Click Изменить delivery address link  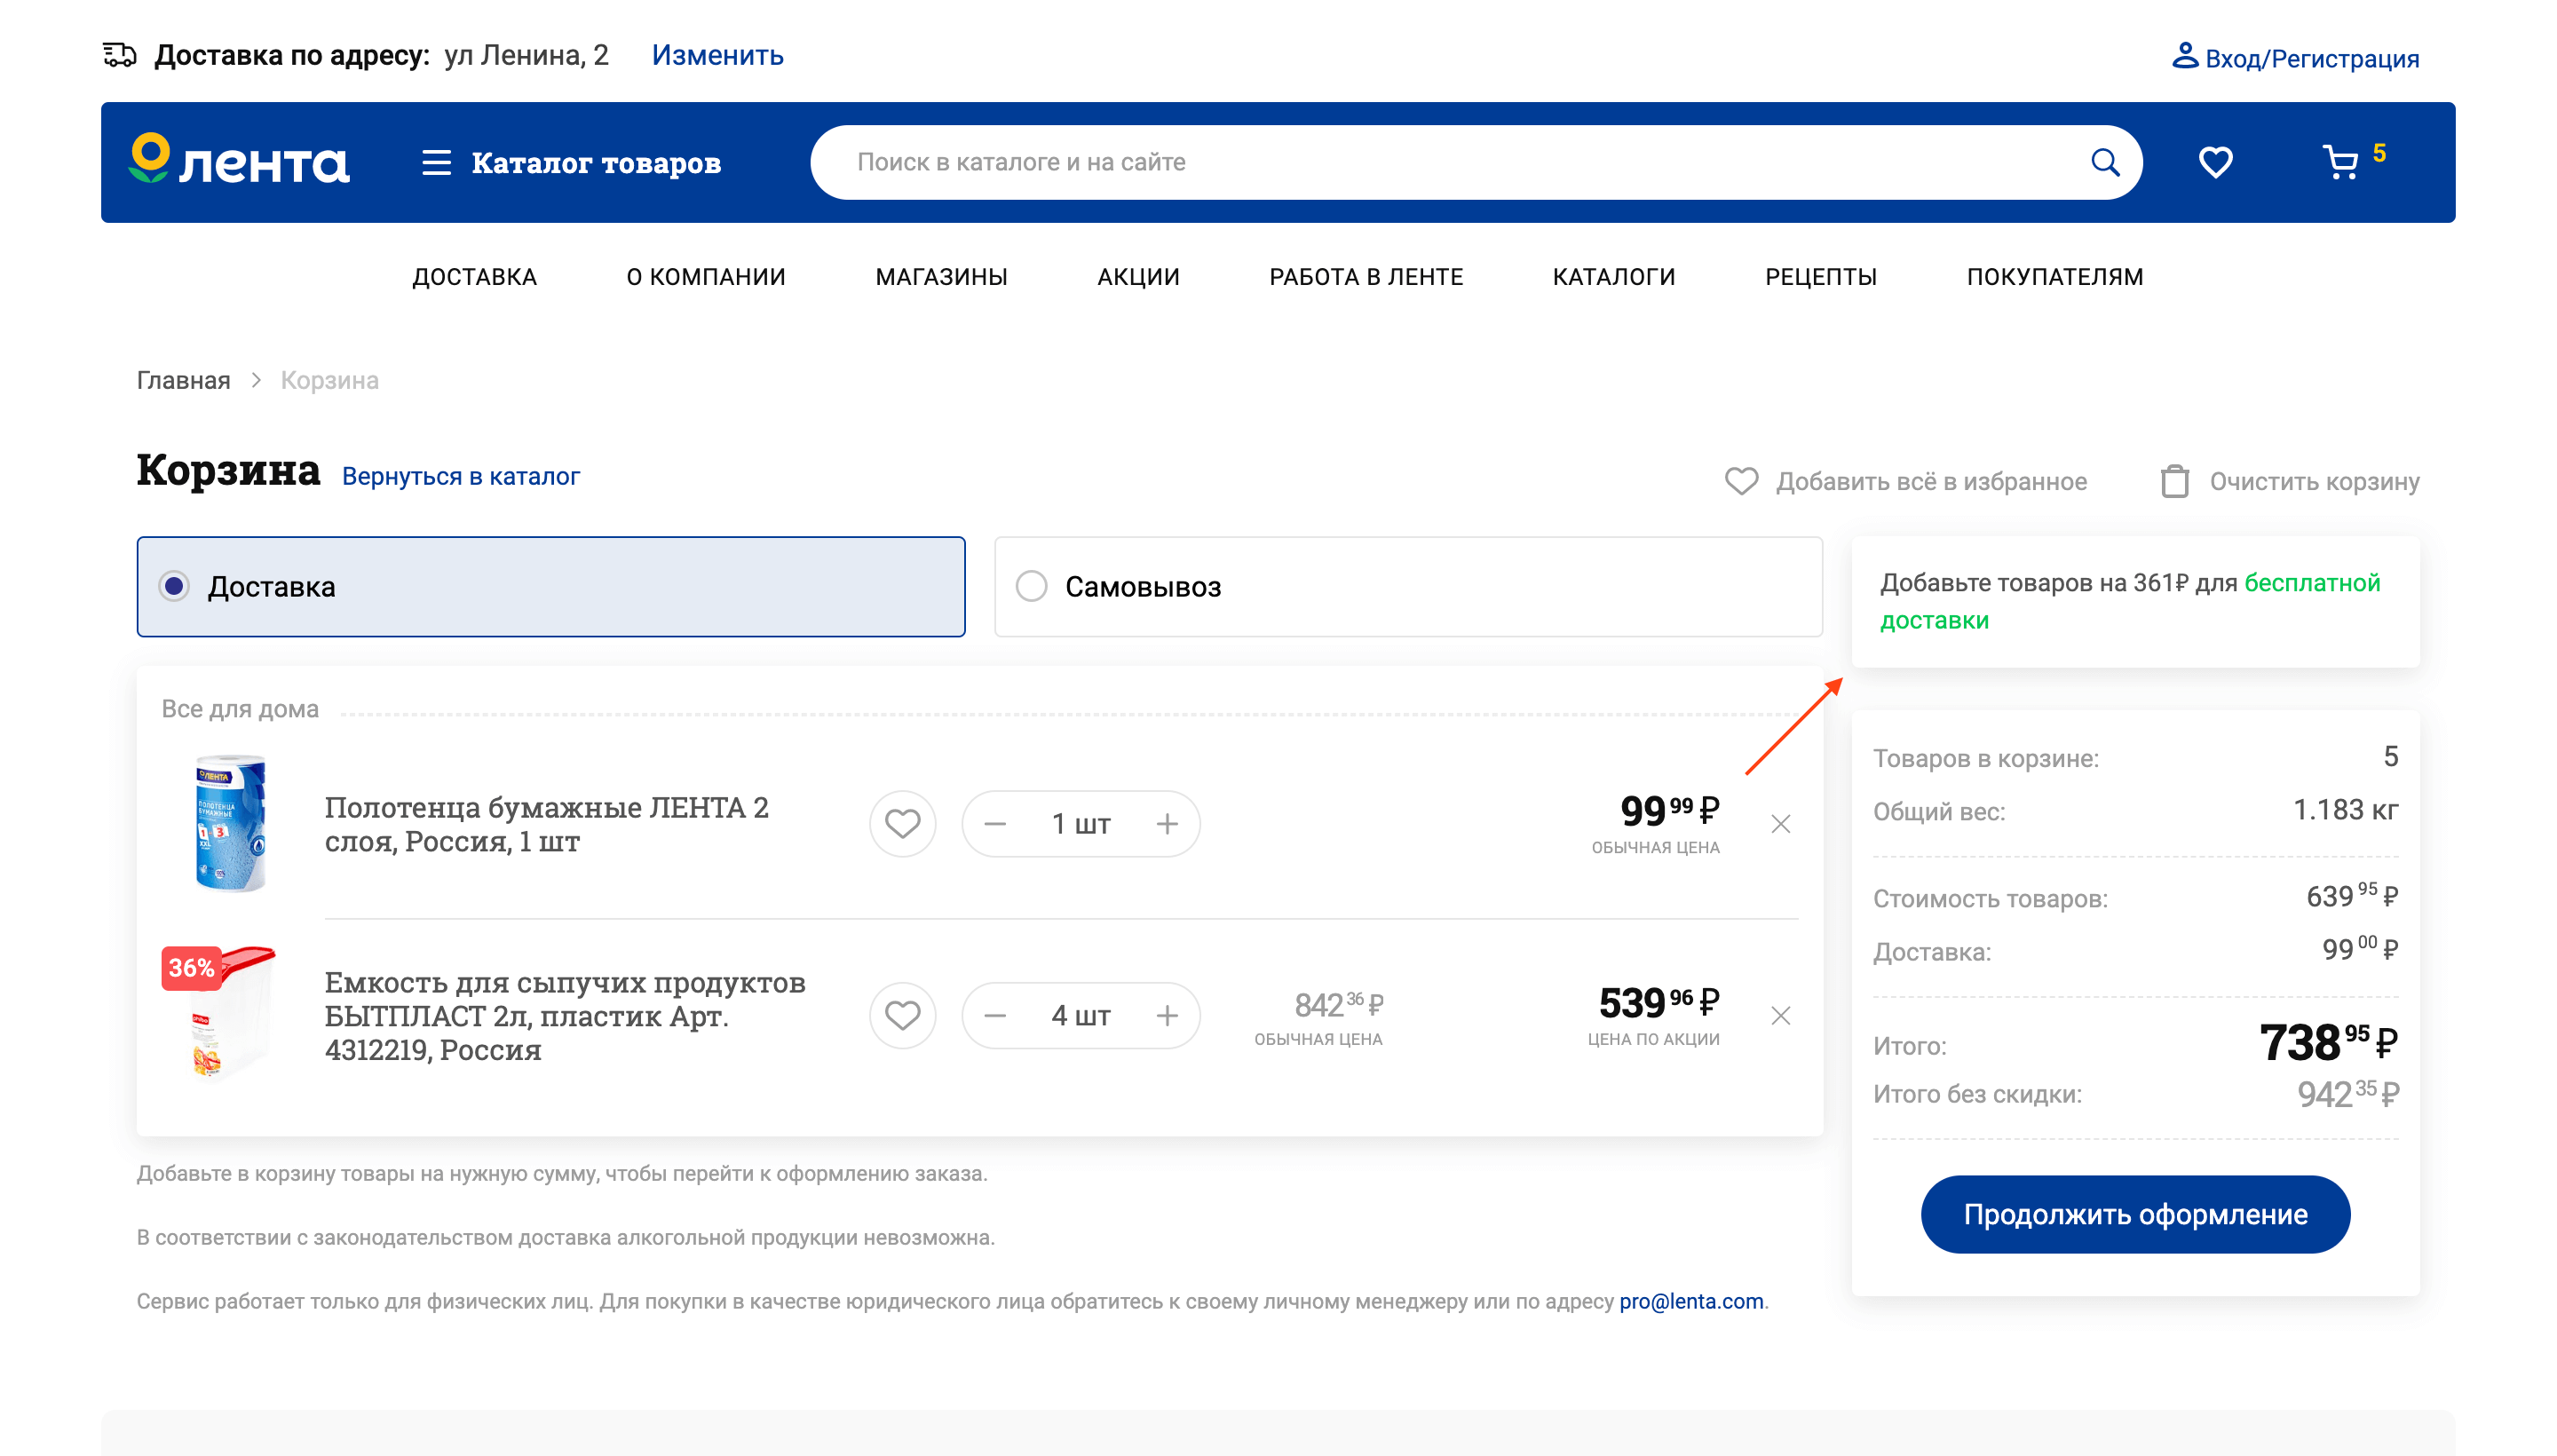[717, 55]
